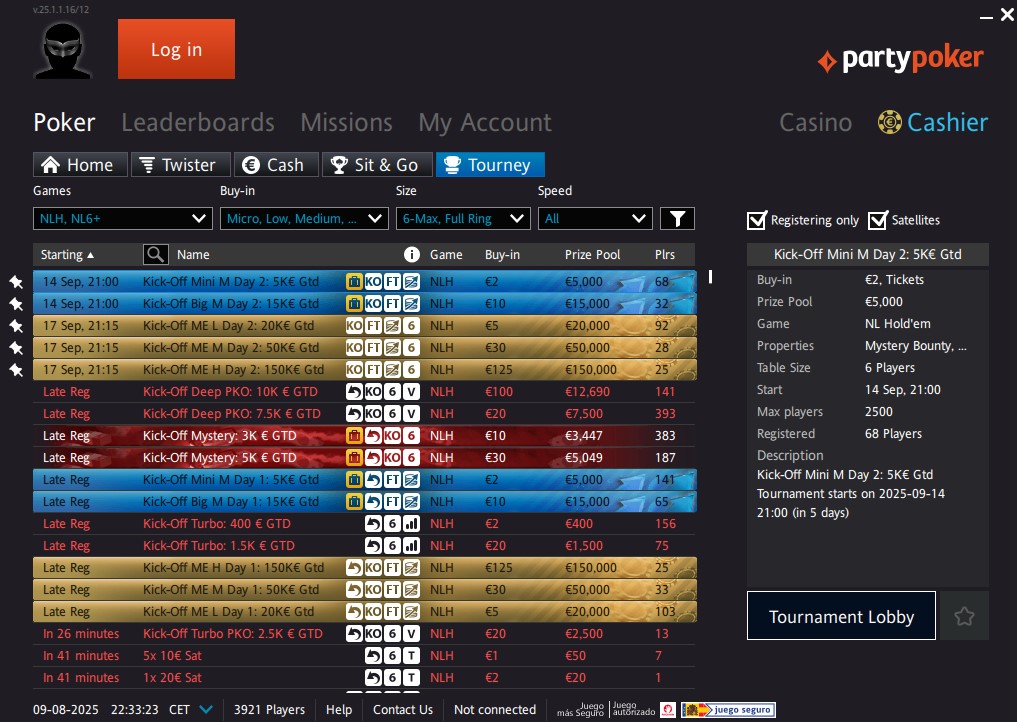Click the multi-day icon on Kick-Off ME H Day 2 row
The image size is (1017, 722).
392,370
